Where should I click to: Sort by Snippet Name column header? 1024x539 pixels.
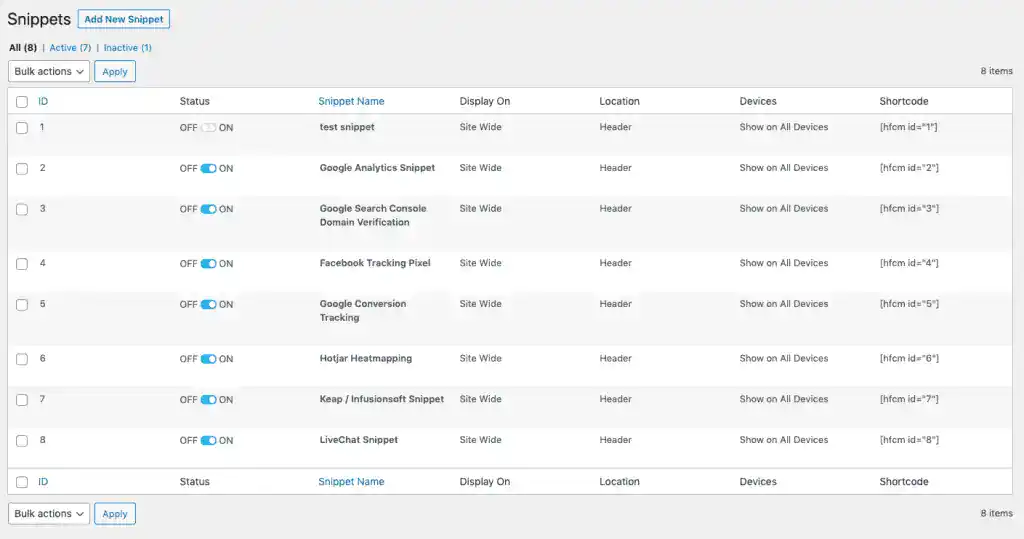351,102
